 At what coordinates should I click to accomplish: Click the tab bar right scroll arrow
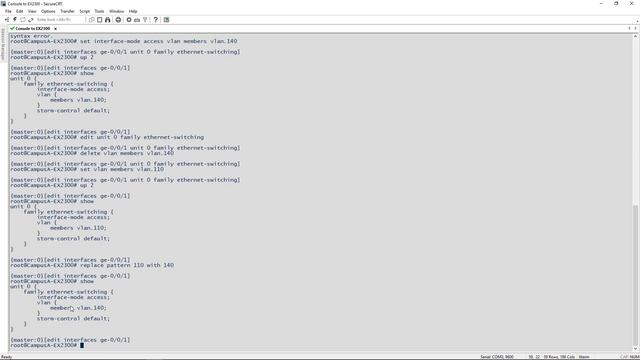click(x=636, y=29)
